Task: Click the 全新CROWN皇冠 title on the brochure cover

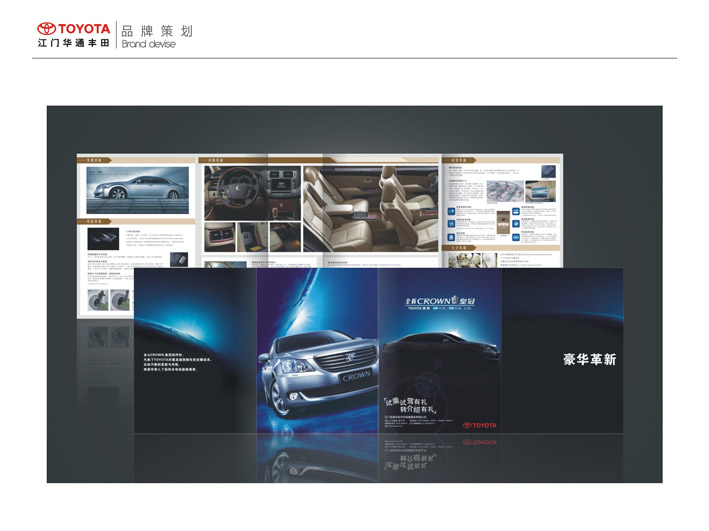Action: point(440,301)
